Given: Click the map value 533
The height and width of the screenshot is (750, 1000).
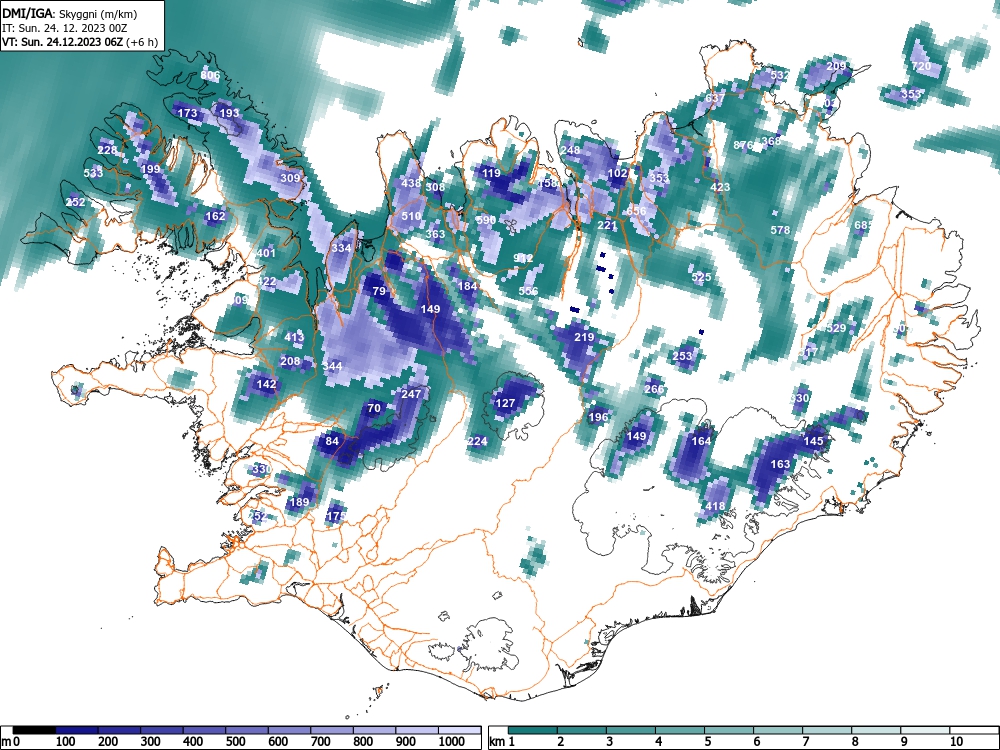Looking at the screenshot, I should point(93,173).
